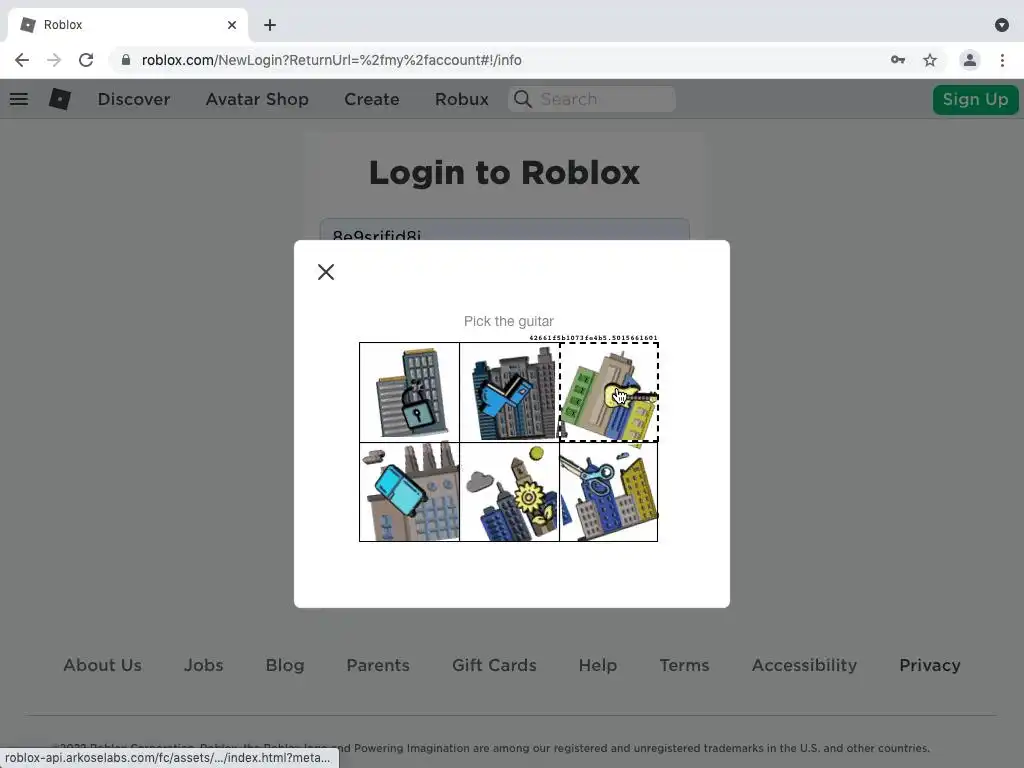Screen dimensions: 1024x768
Task: Open the Gift Cards link
Action: 494,665
